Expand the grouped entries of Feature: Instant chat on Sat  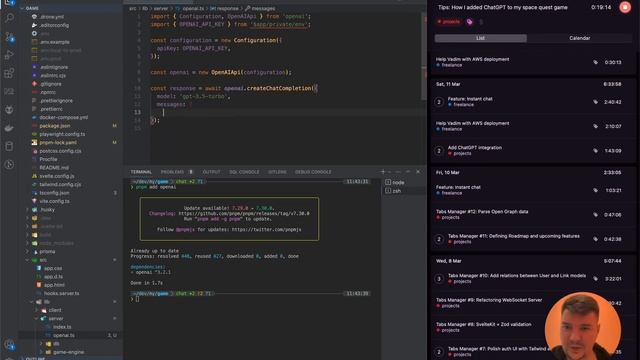tap(439, 102)
